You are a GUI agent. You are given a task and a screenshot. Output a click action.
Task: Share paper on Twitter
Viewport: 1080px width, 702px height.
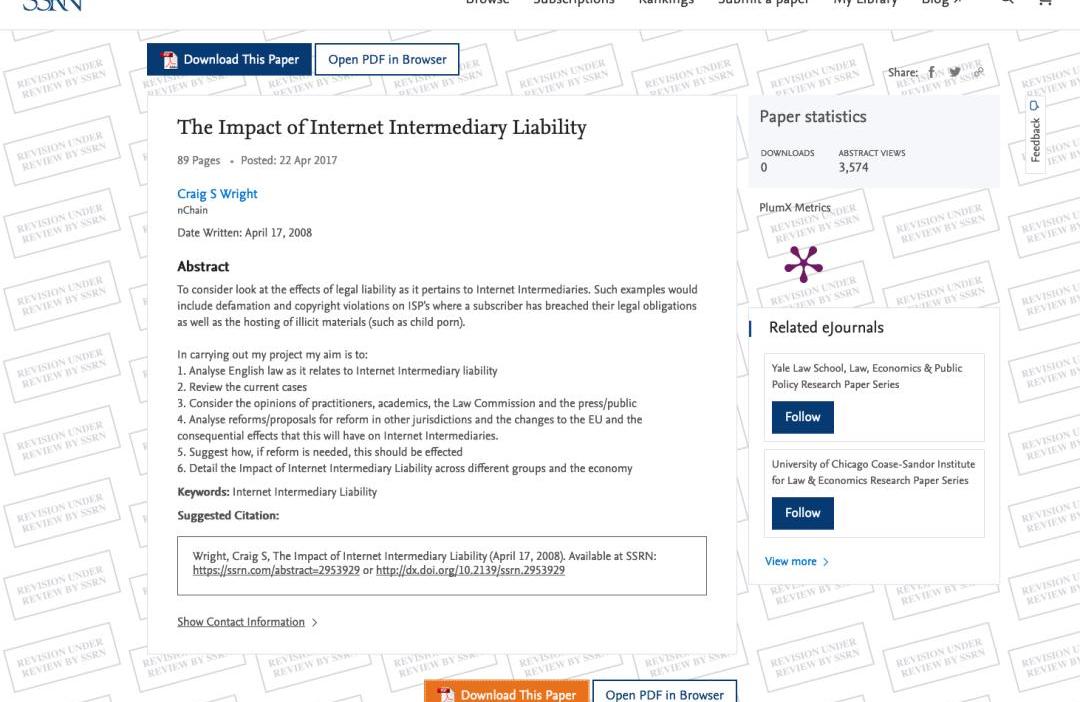pyautogui.click(x=955, y=72)
